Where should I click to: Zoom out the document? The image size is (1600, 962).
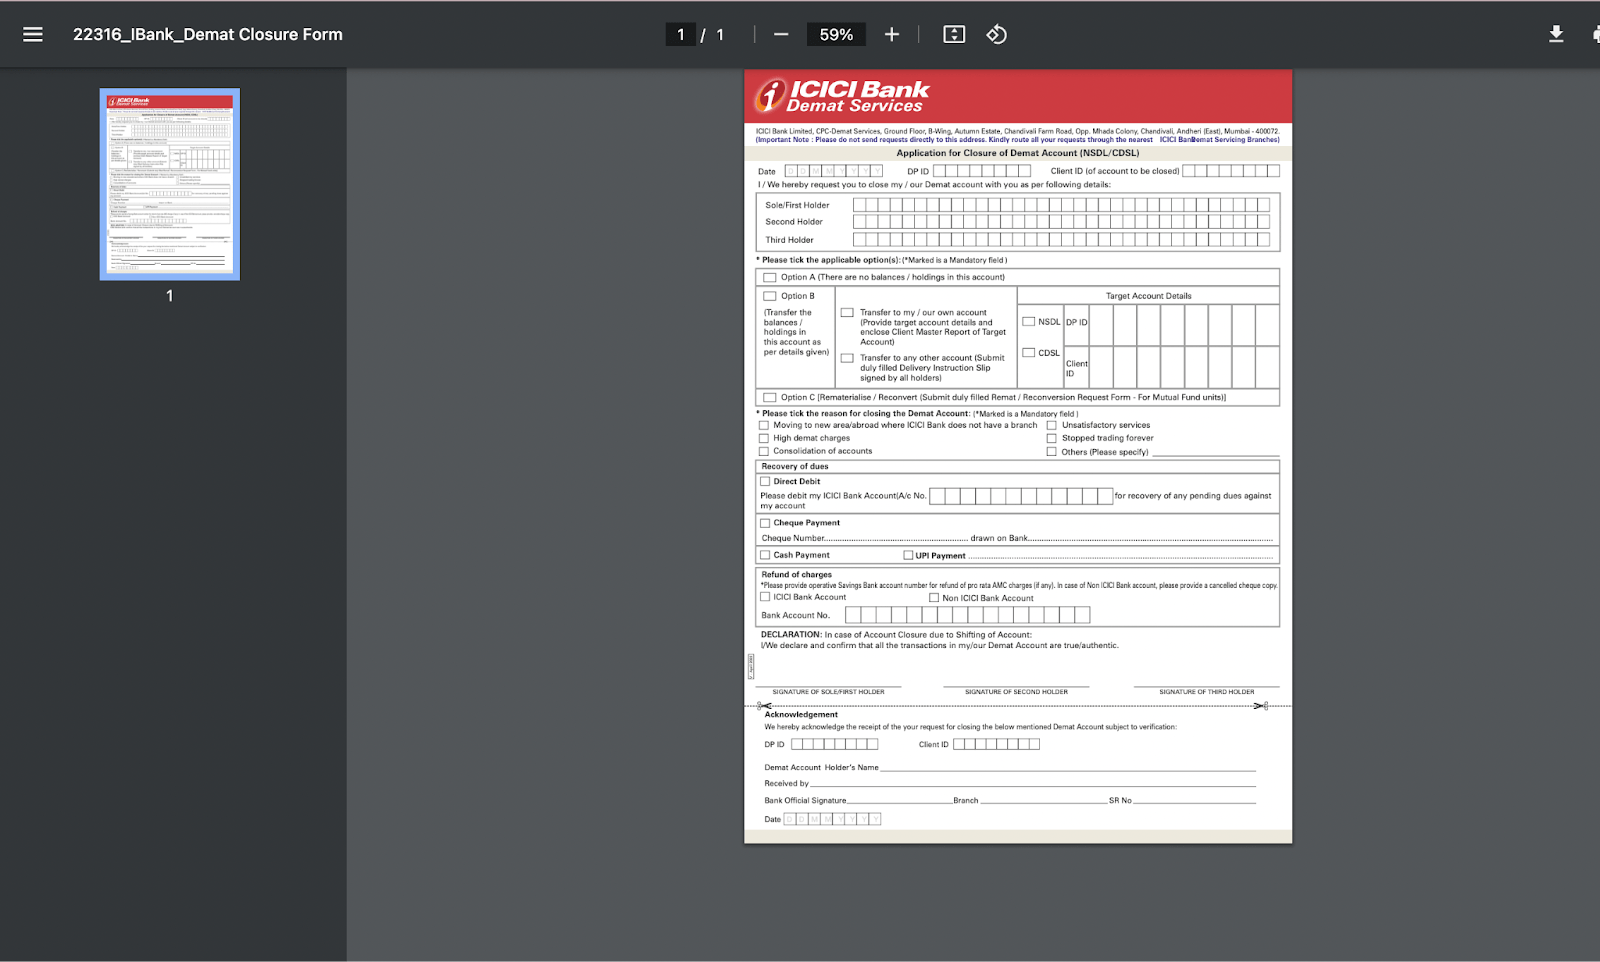780,33
